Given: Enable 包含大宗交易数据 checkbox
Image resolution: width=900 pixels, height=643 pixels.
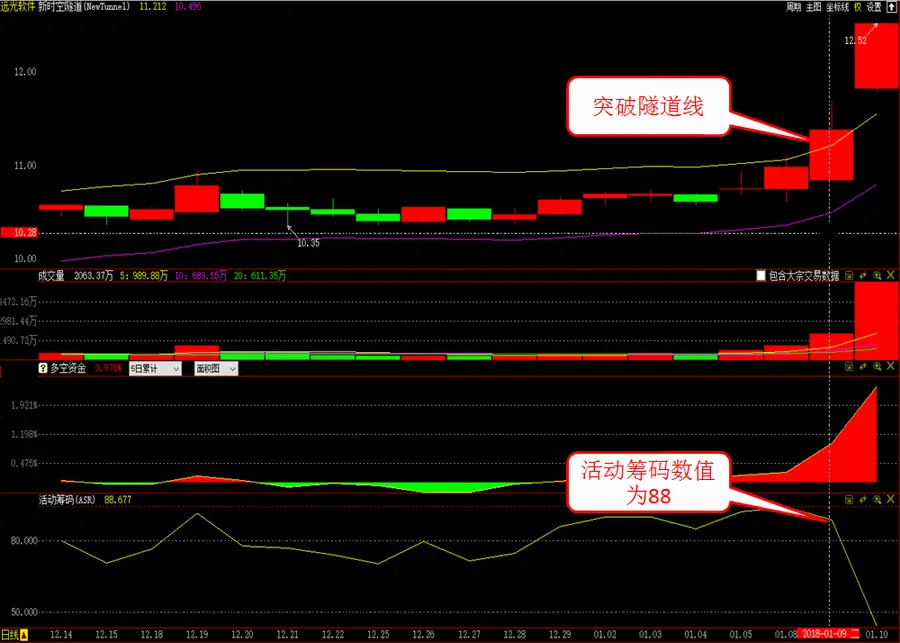Looking at the screenshot, I should [x=762, y=275].
